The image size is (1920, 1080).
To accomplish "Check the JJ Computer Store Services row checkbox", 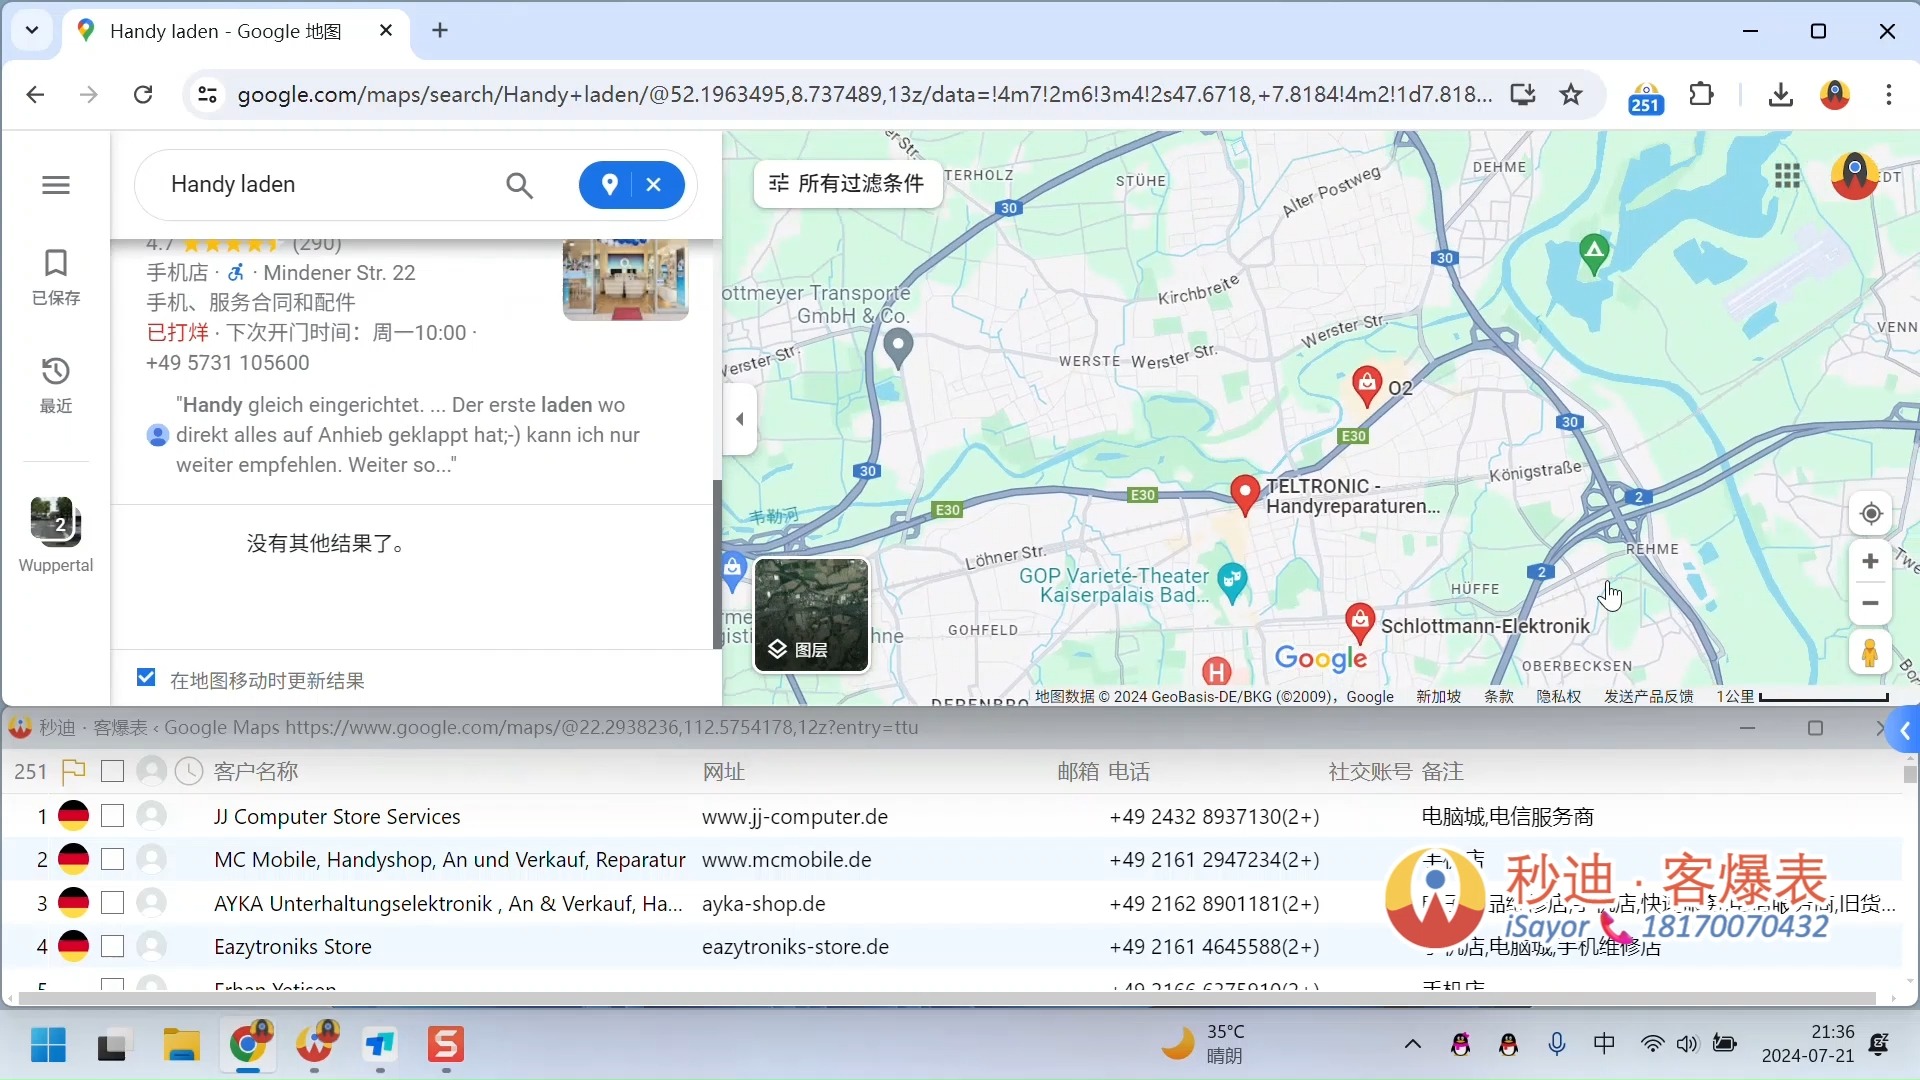I will [112, 816].
